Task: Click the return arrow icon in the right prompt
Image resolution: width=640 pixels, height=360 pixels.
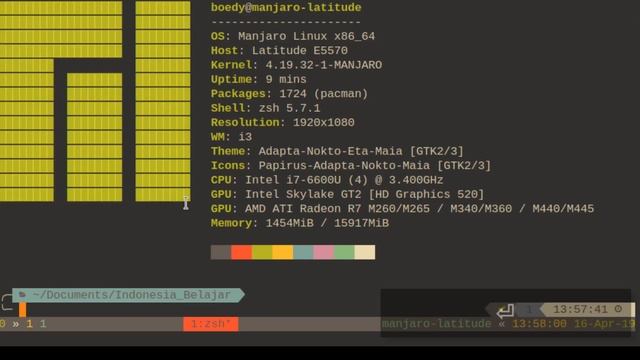Action: [505, 311]
